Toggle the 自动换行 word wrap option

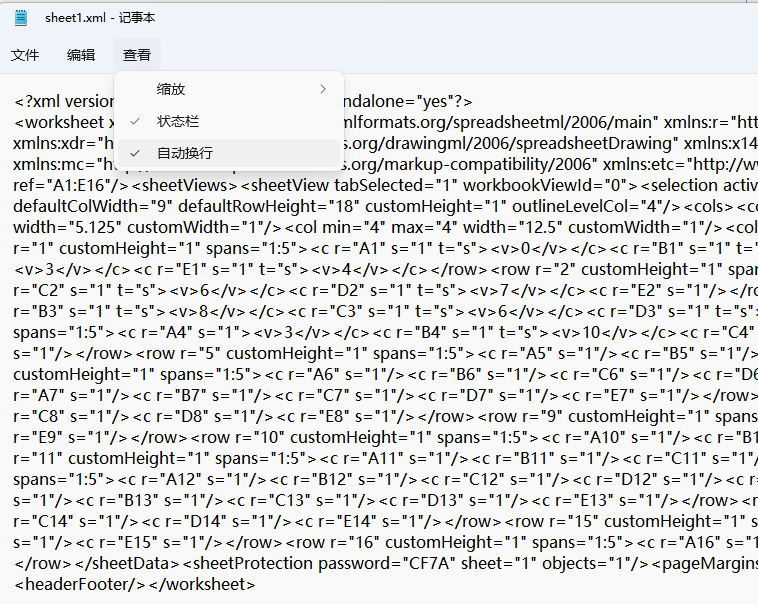click(x=229, y=153)
